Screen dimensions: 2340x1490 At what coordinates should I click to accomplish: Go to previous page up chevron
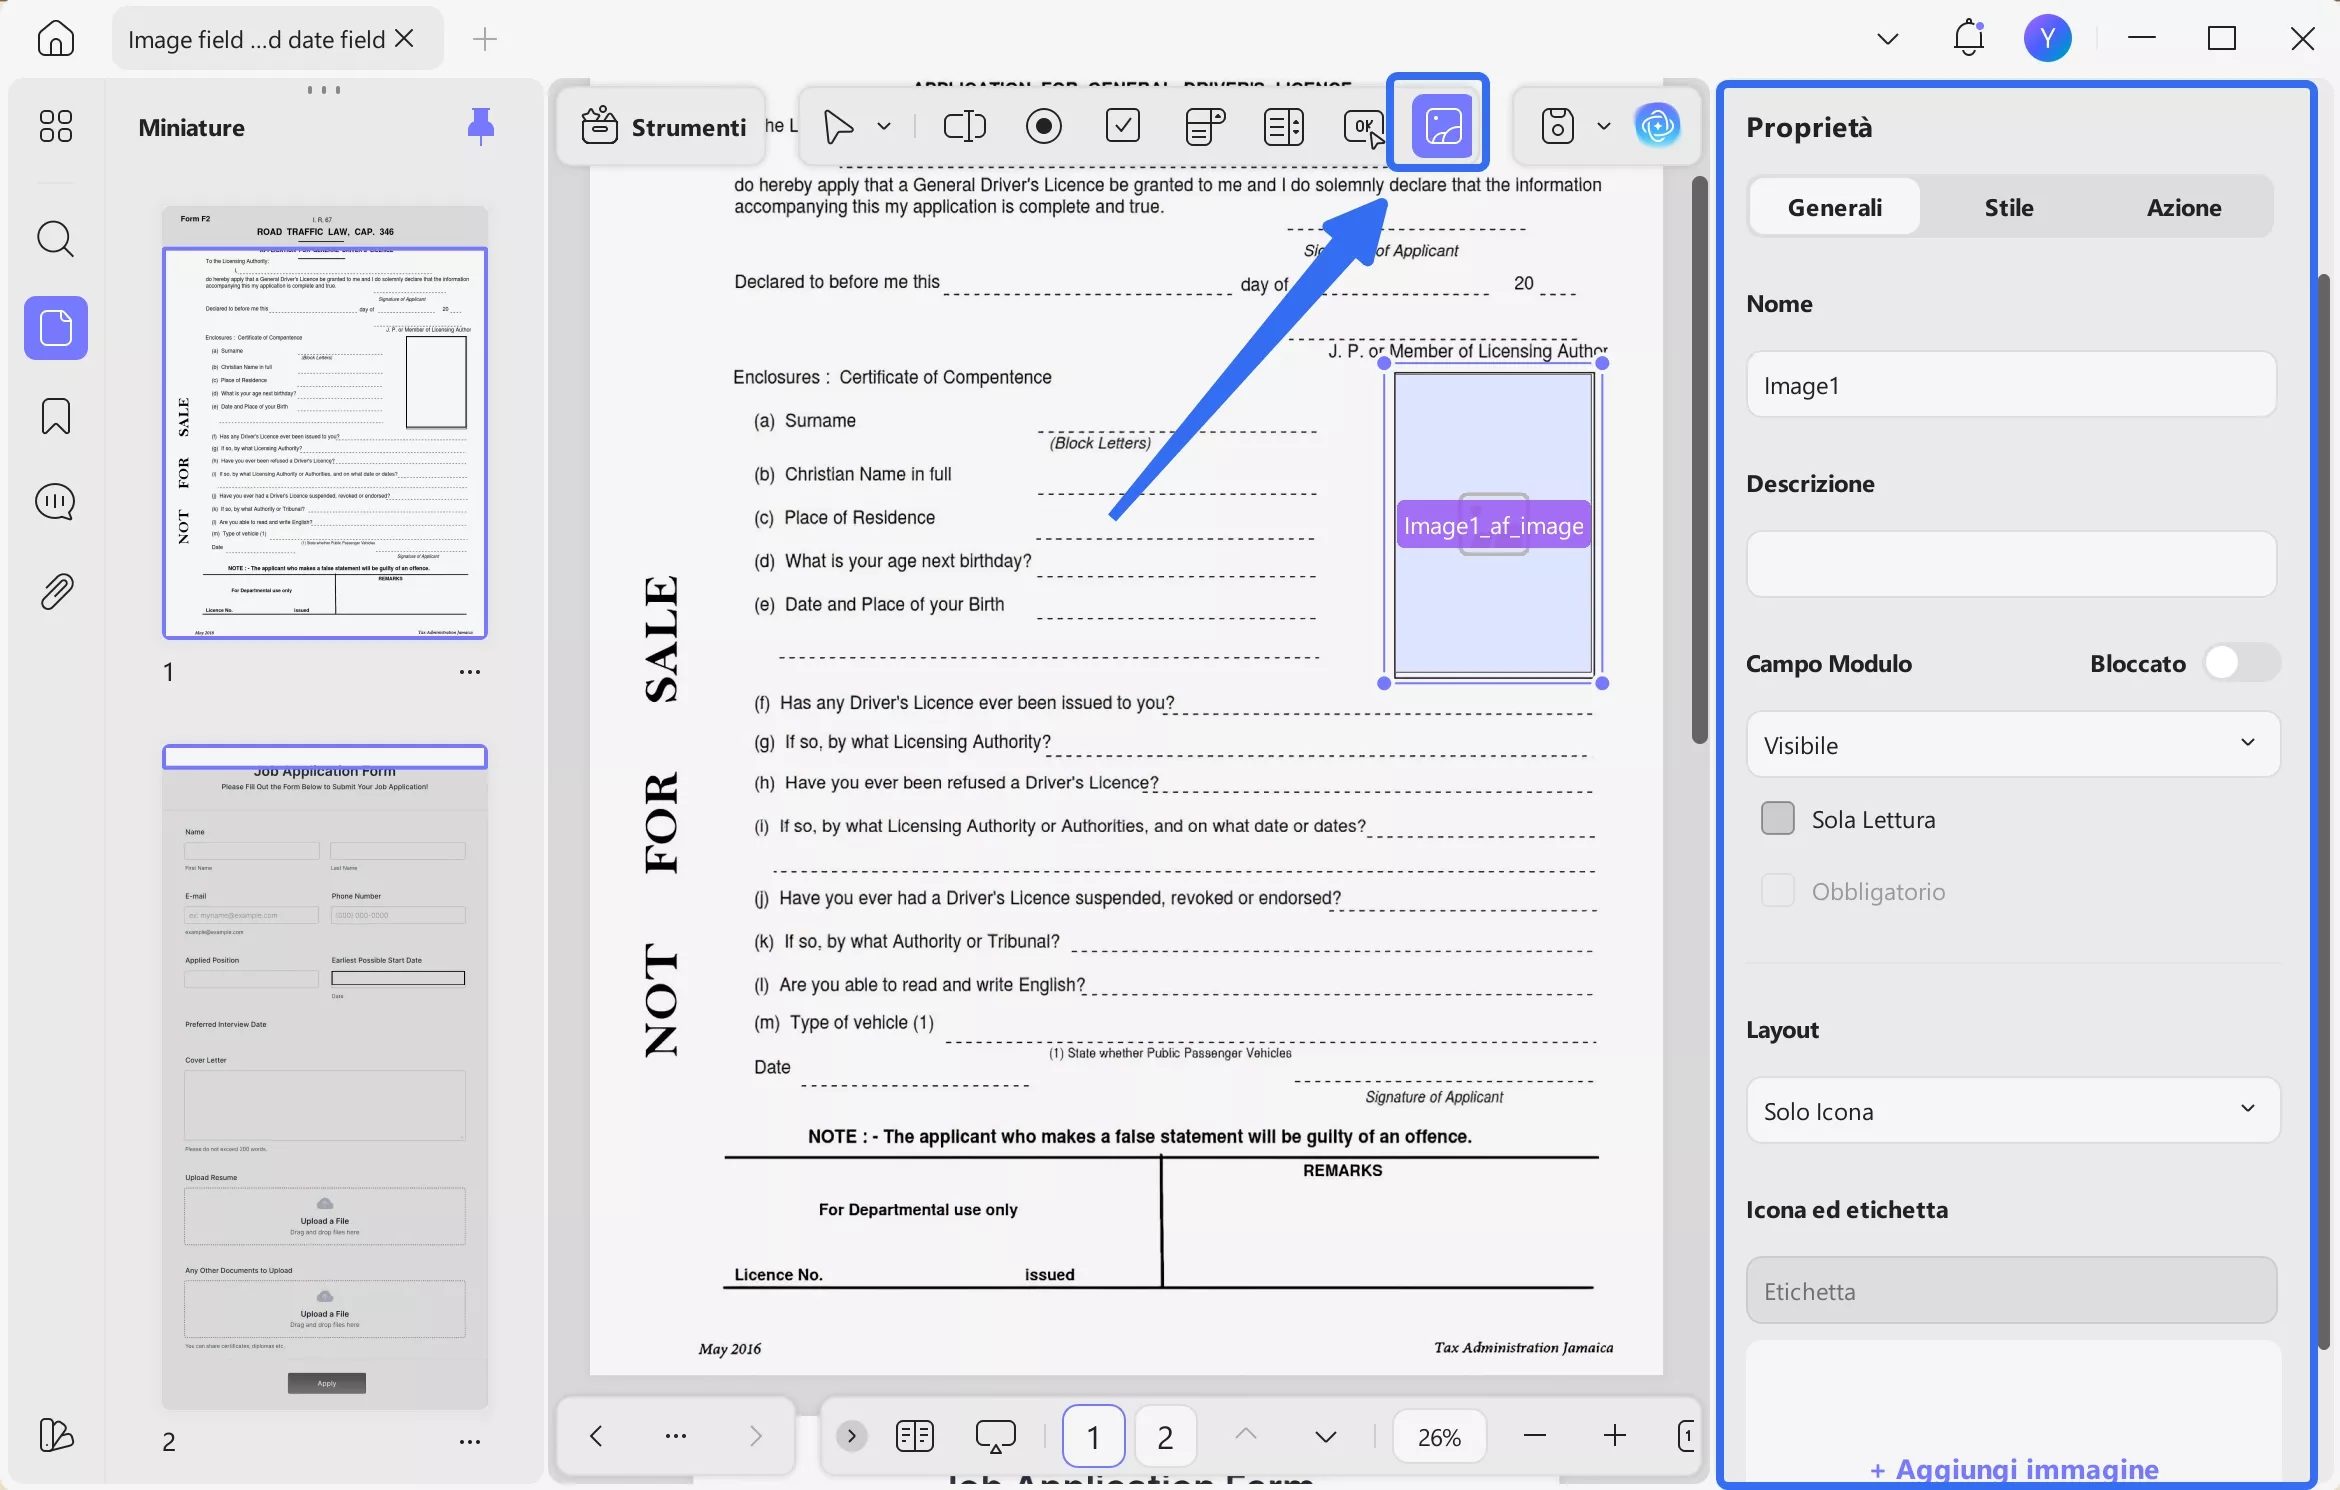(x=1246, y=1435)
